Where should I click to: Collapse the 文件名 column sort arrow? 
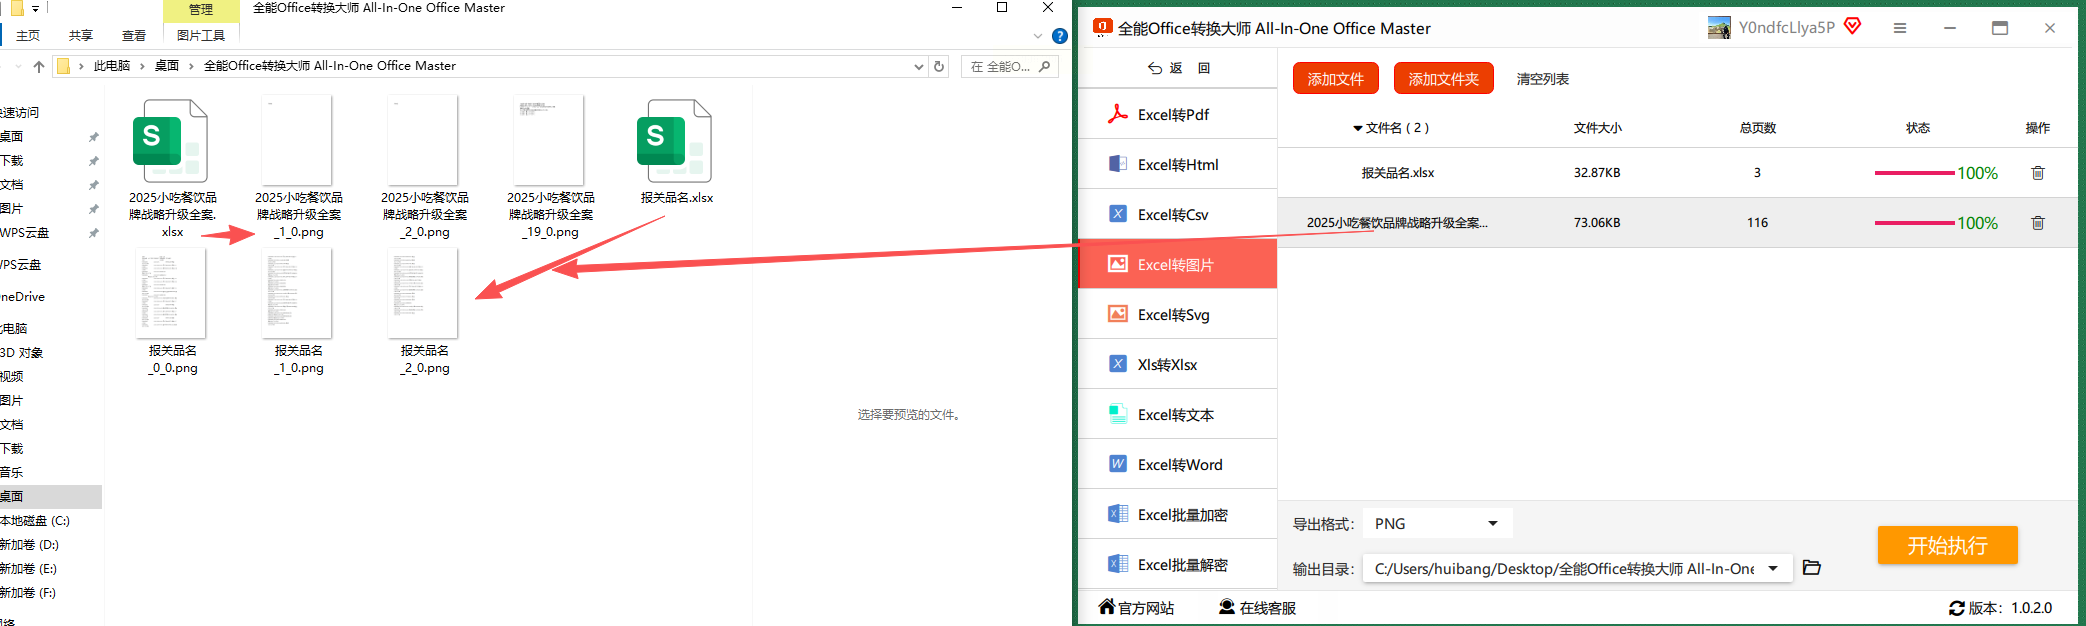click(1357, 128)
